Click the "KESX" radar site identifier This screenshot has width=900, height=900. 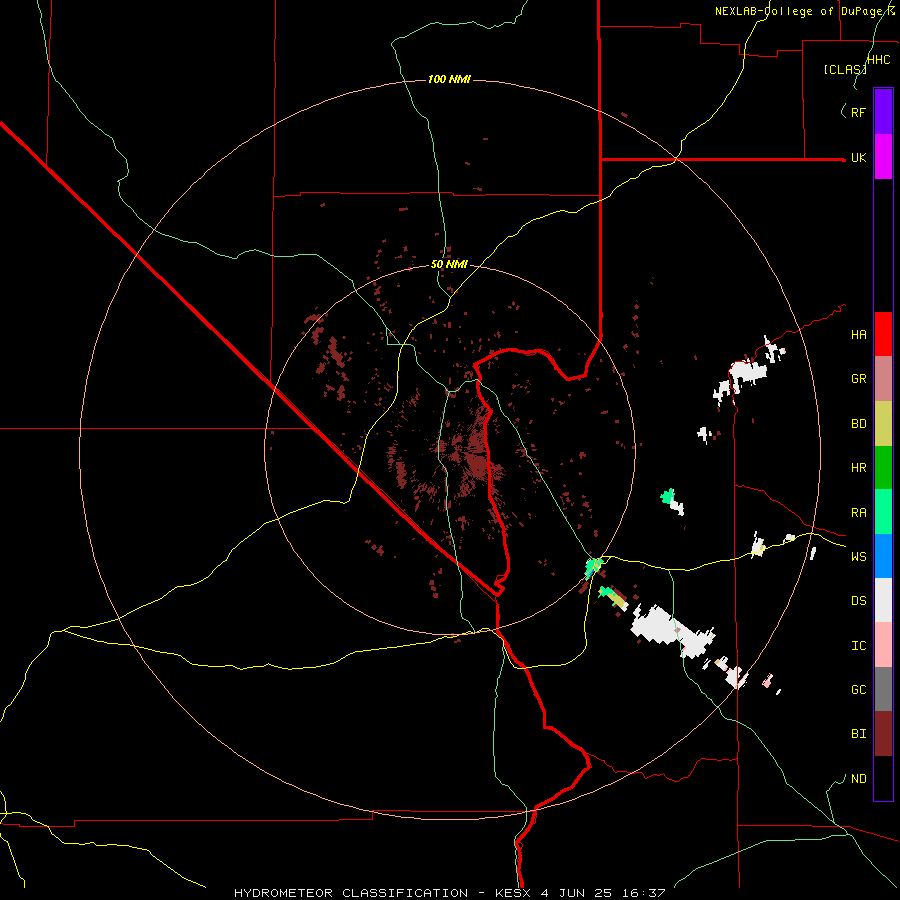pyautogui.click(x=515, y=893)
